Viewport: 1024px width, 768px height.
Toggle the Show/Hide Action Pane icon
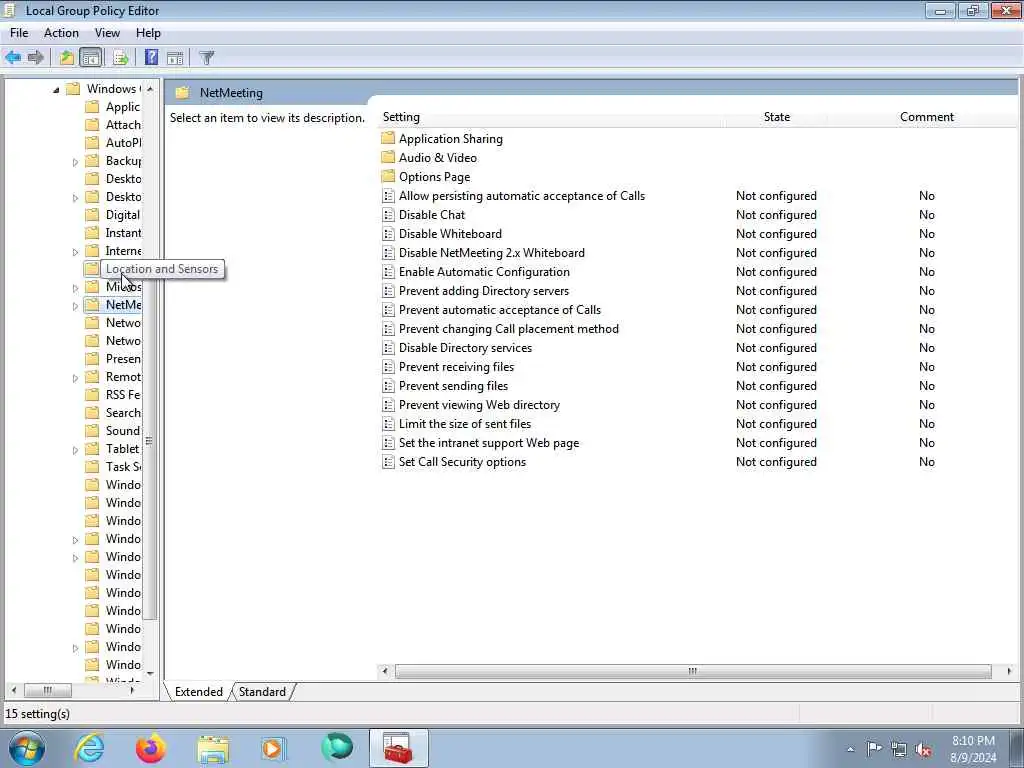click(175, 57)
